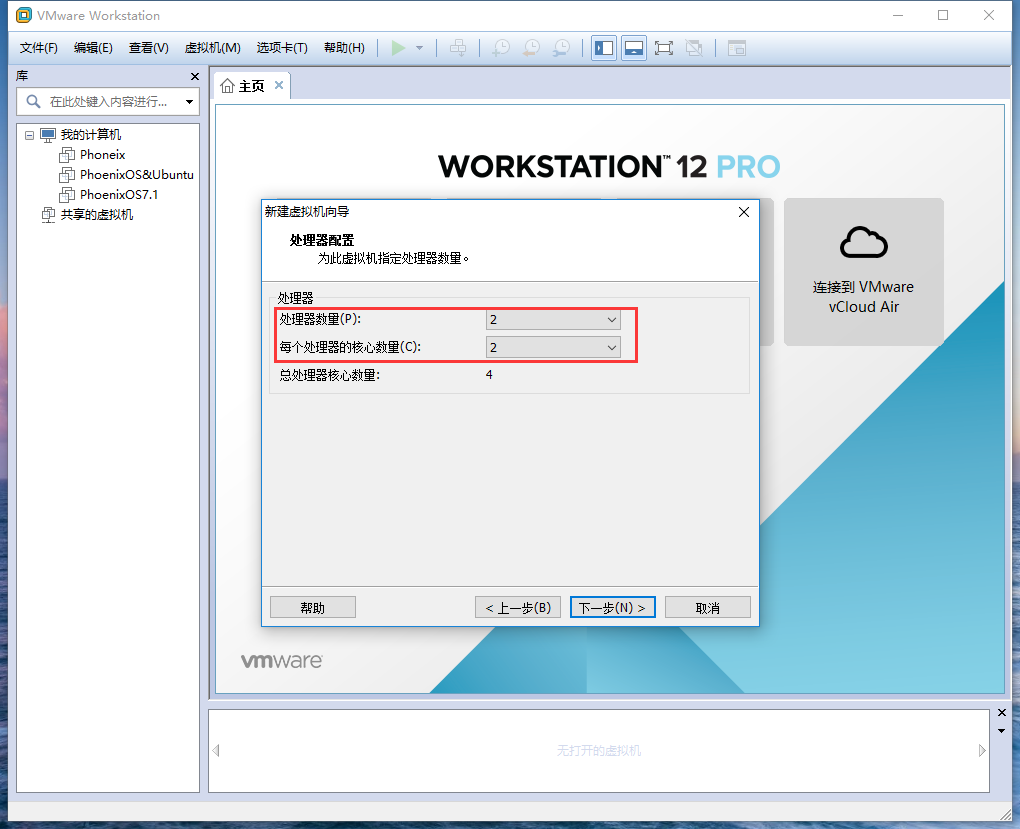Image resolution: width=1020 pixels, height=829 pixels.
Task: Click the green Power On play icon
Action: [398, 48]
